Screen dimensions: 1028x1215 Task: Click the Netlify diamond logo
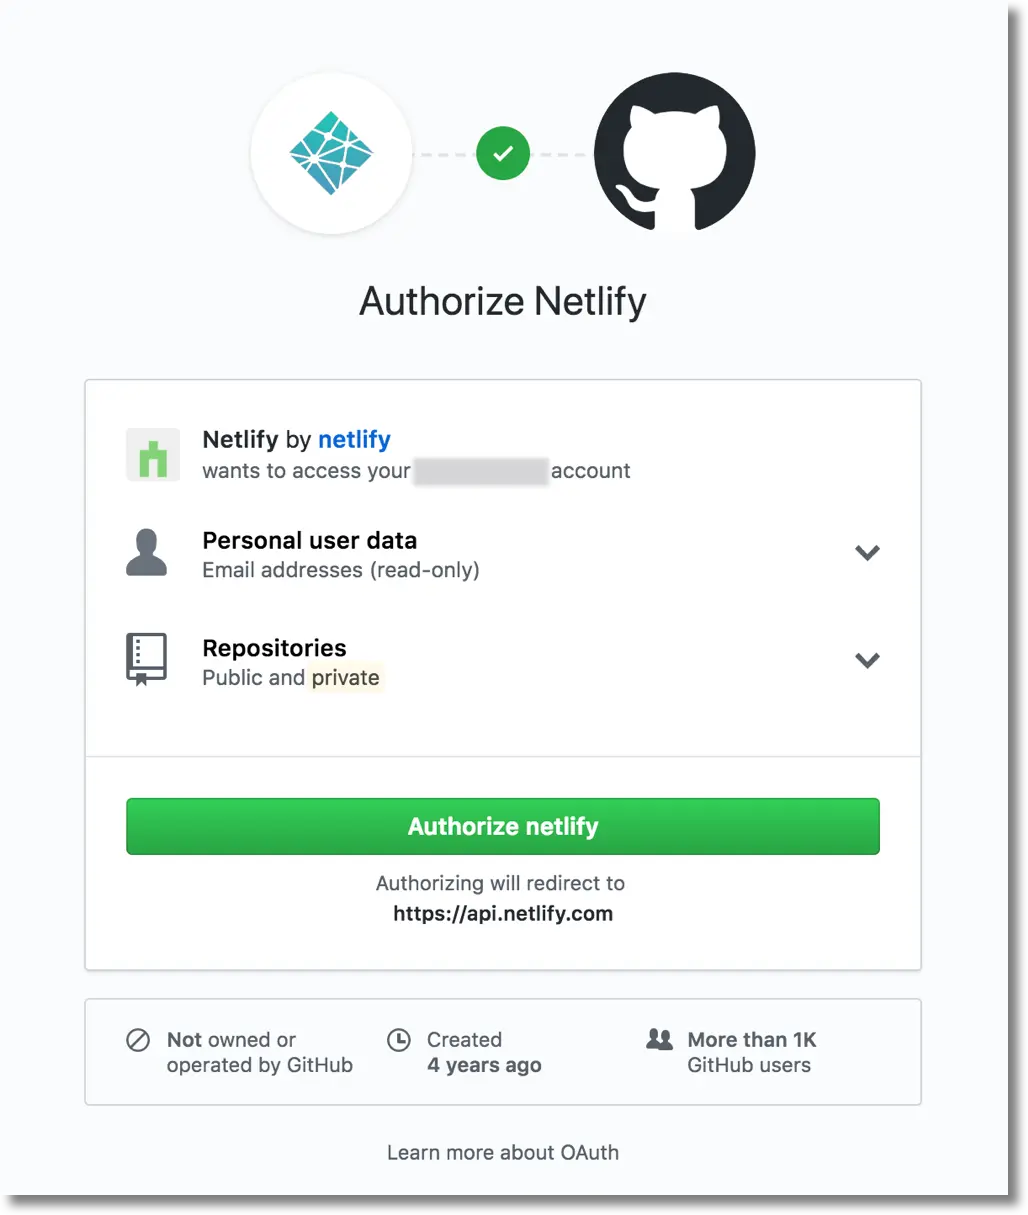pos(331,153)
